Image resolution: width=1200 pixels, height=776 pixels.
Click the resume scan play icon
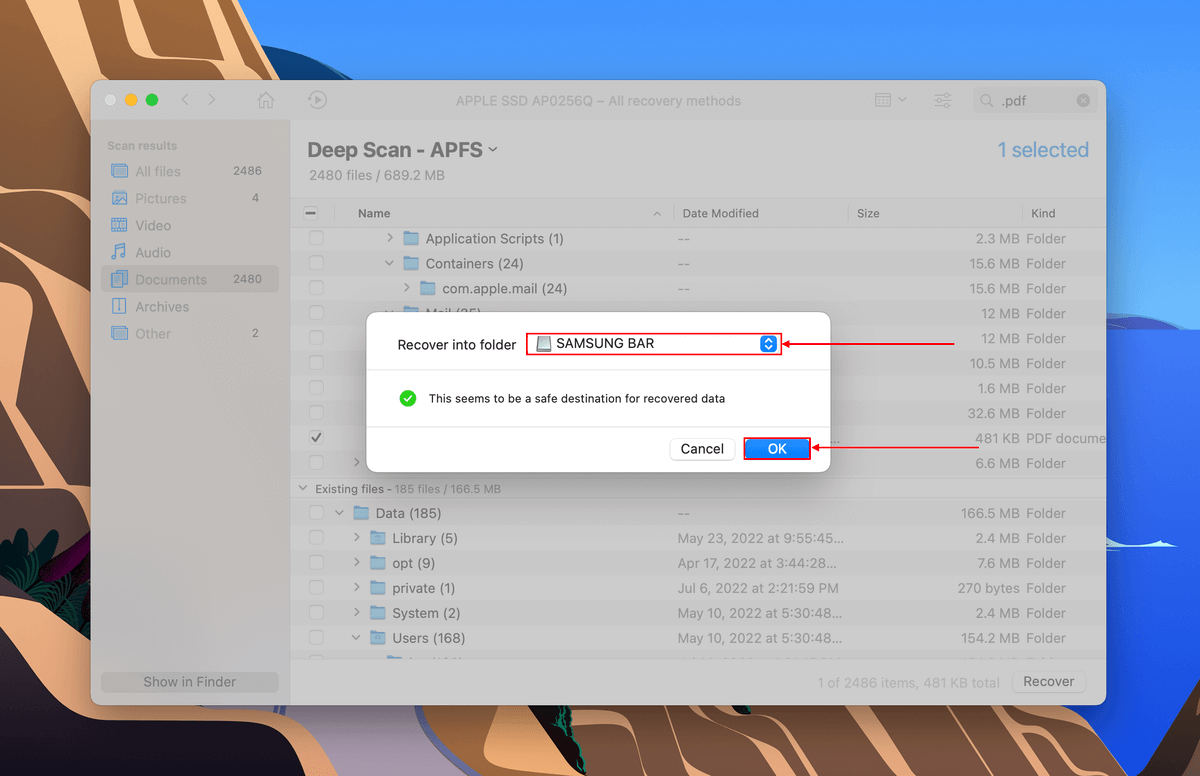(317, 100)
